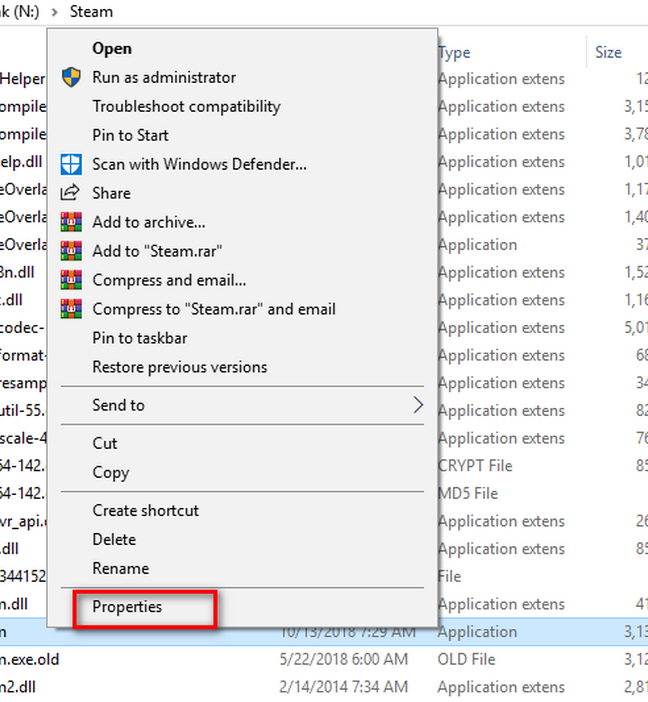The width and height of the screenshot is (648, 702).
Task: Click the Share arrow icon
Action: tap(70, 193)
